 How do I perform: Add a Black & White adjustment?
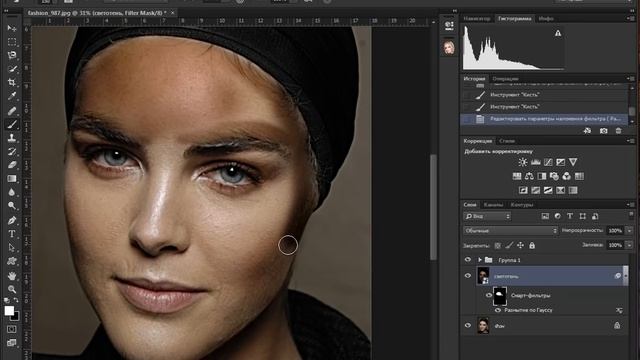pos(542,176)
